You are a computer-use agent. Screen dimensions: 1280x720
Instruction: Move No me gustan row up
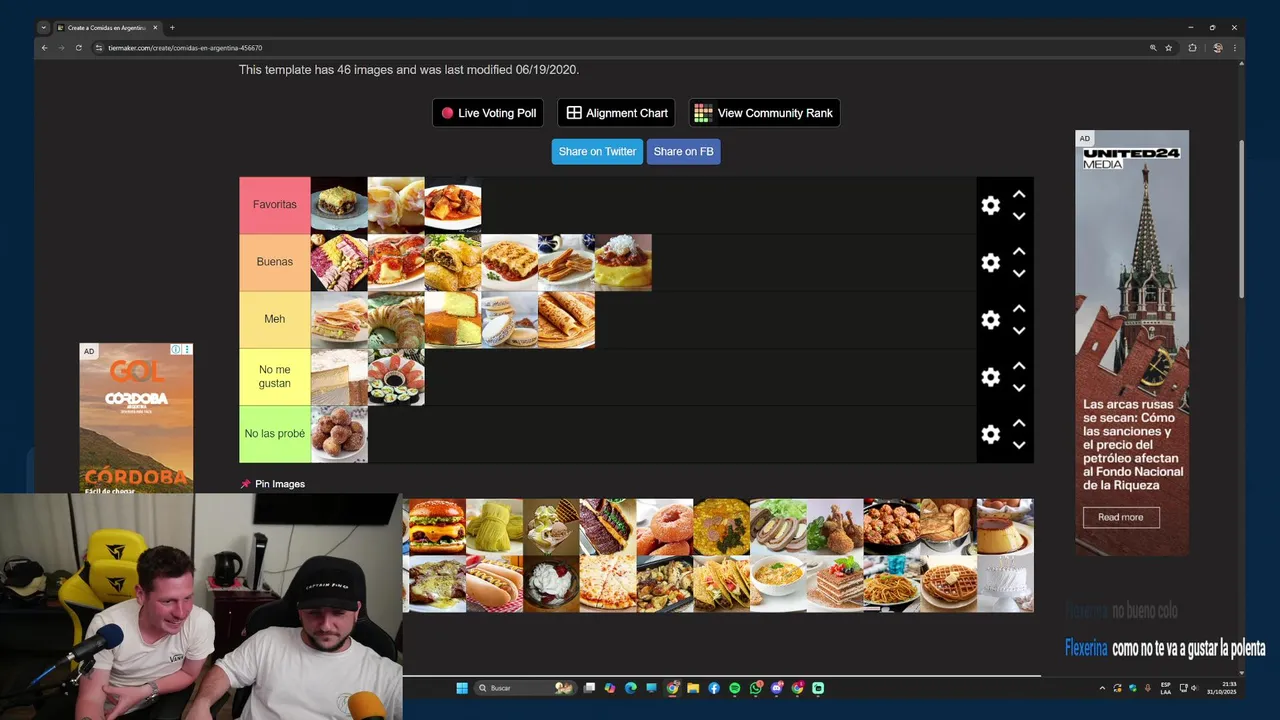coord(1019,366)
